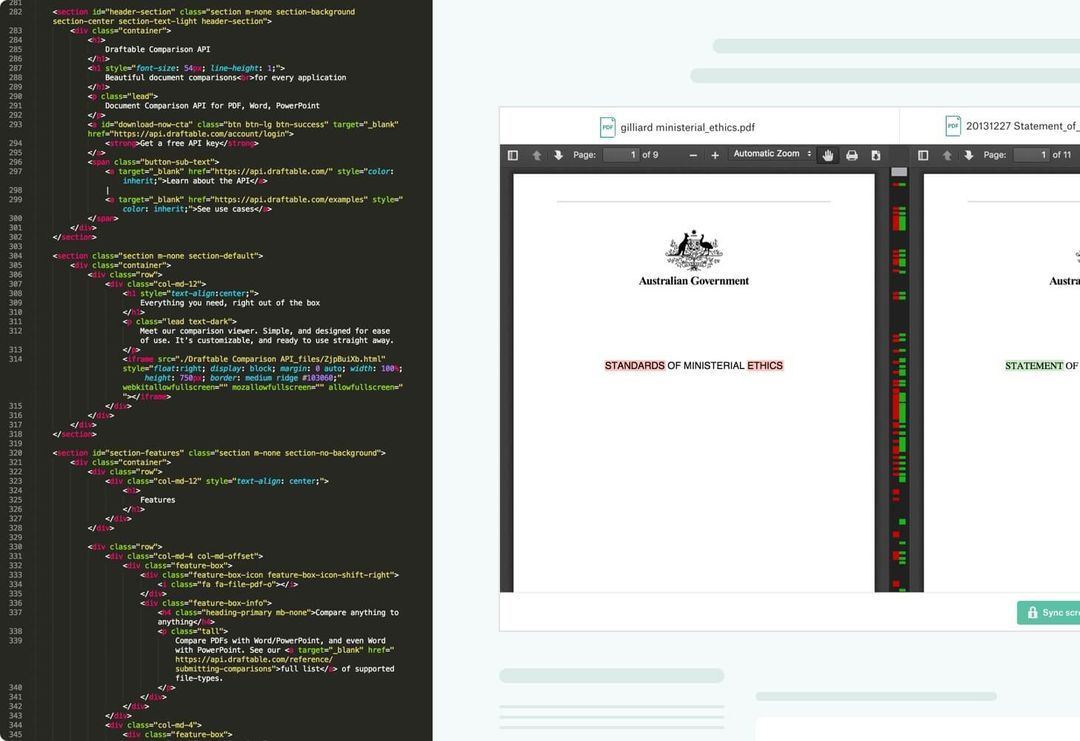
Task: Click the previous page arrow in the left viewer
Action: click(536, 156)
